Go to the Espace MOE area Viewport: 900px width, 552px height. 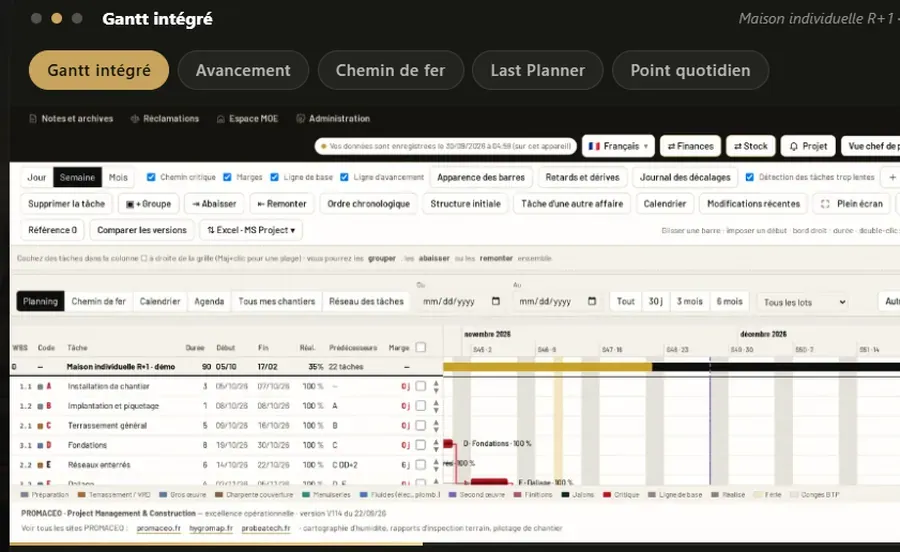pyautogui.click(x=247, y=119)
